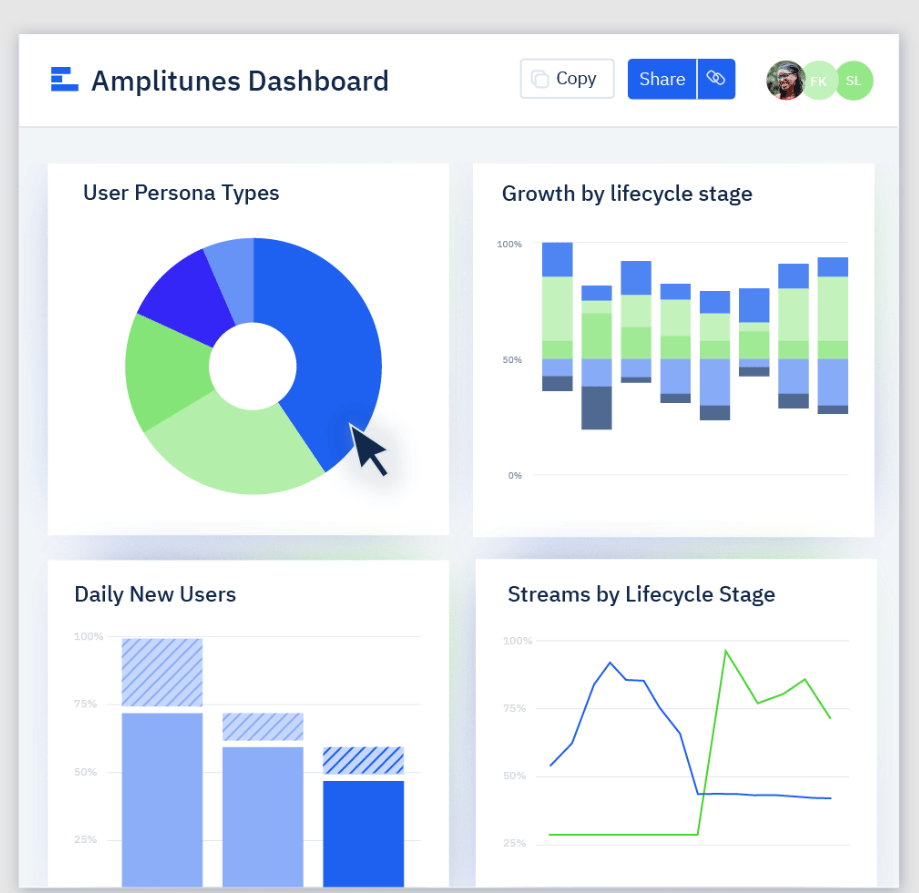Select the Amplitunes Dashboard title
The width and height of the screenshot is (919, 893).
(240, 81)
